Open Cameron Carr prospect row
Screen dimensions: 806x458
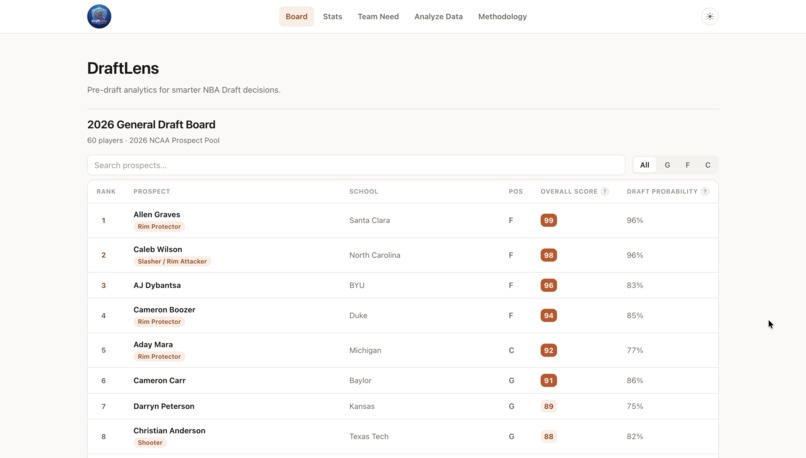click(x=402, y=380)
